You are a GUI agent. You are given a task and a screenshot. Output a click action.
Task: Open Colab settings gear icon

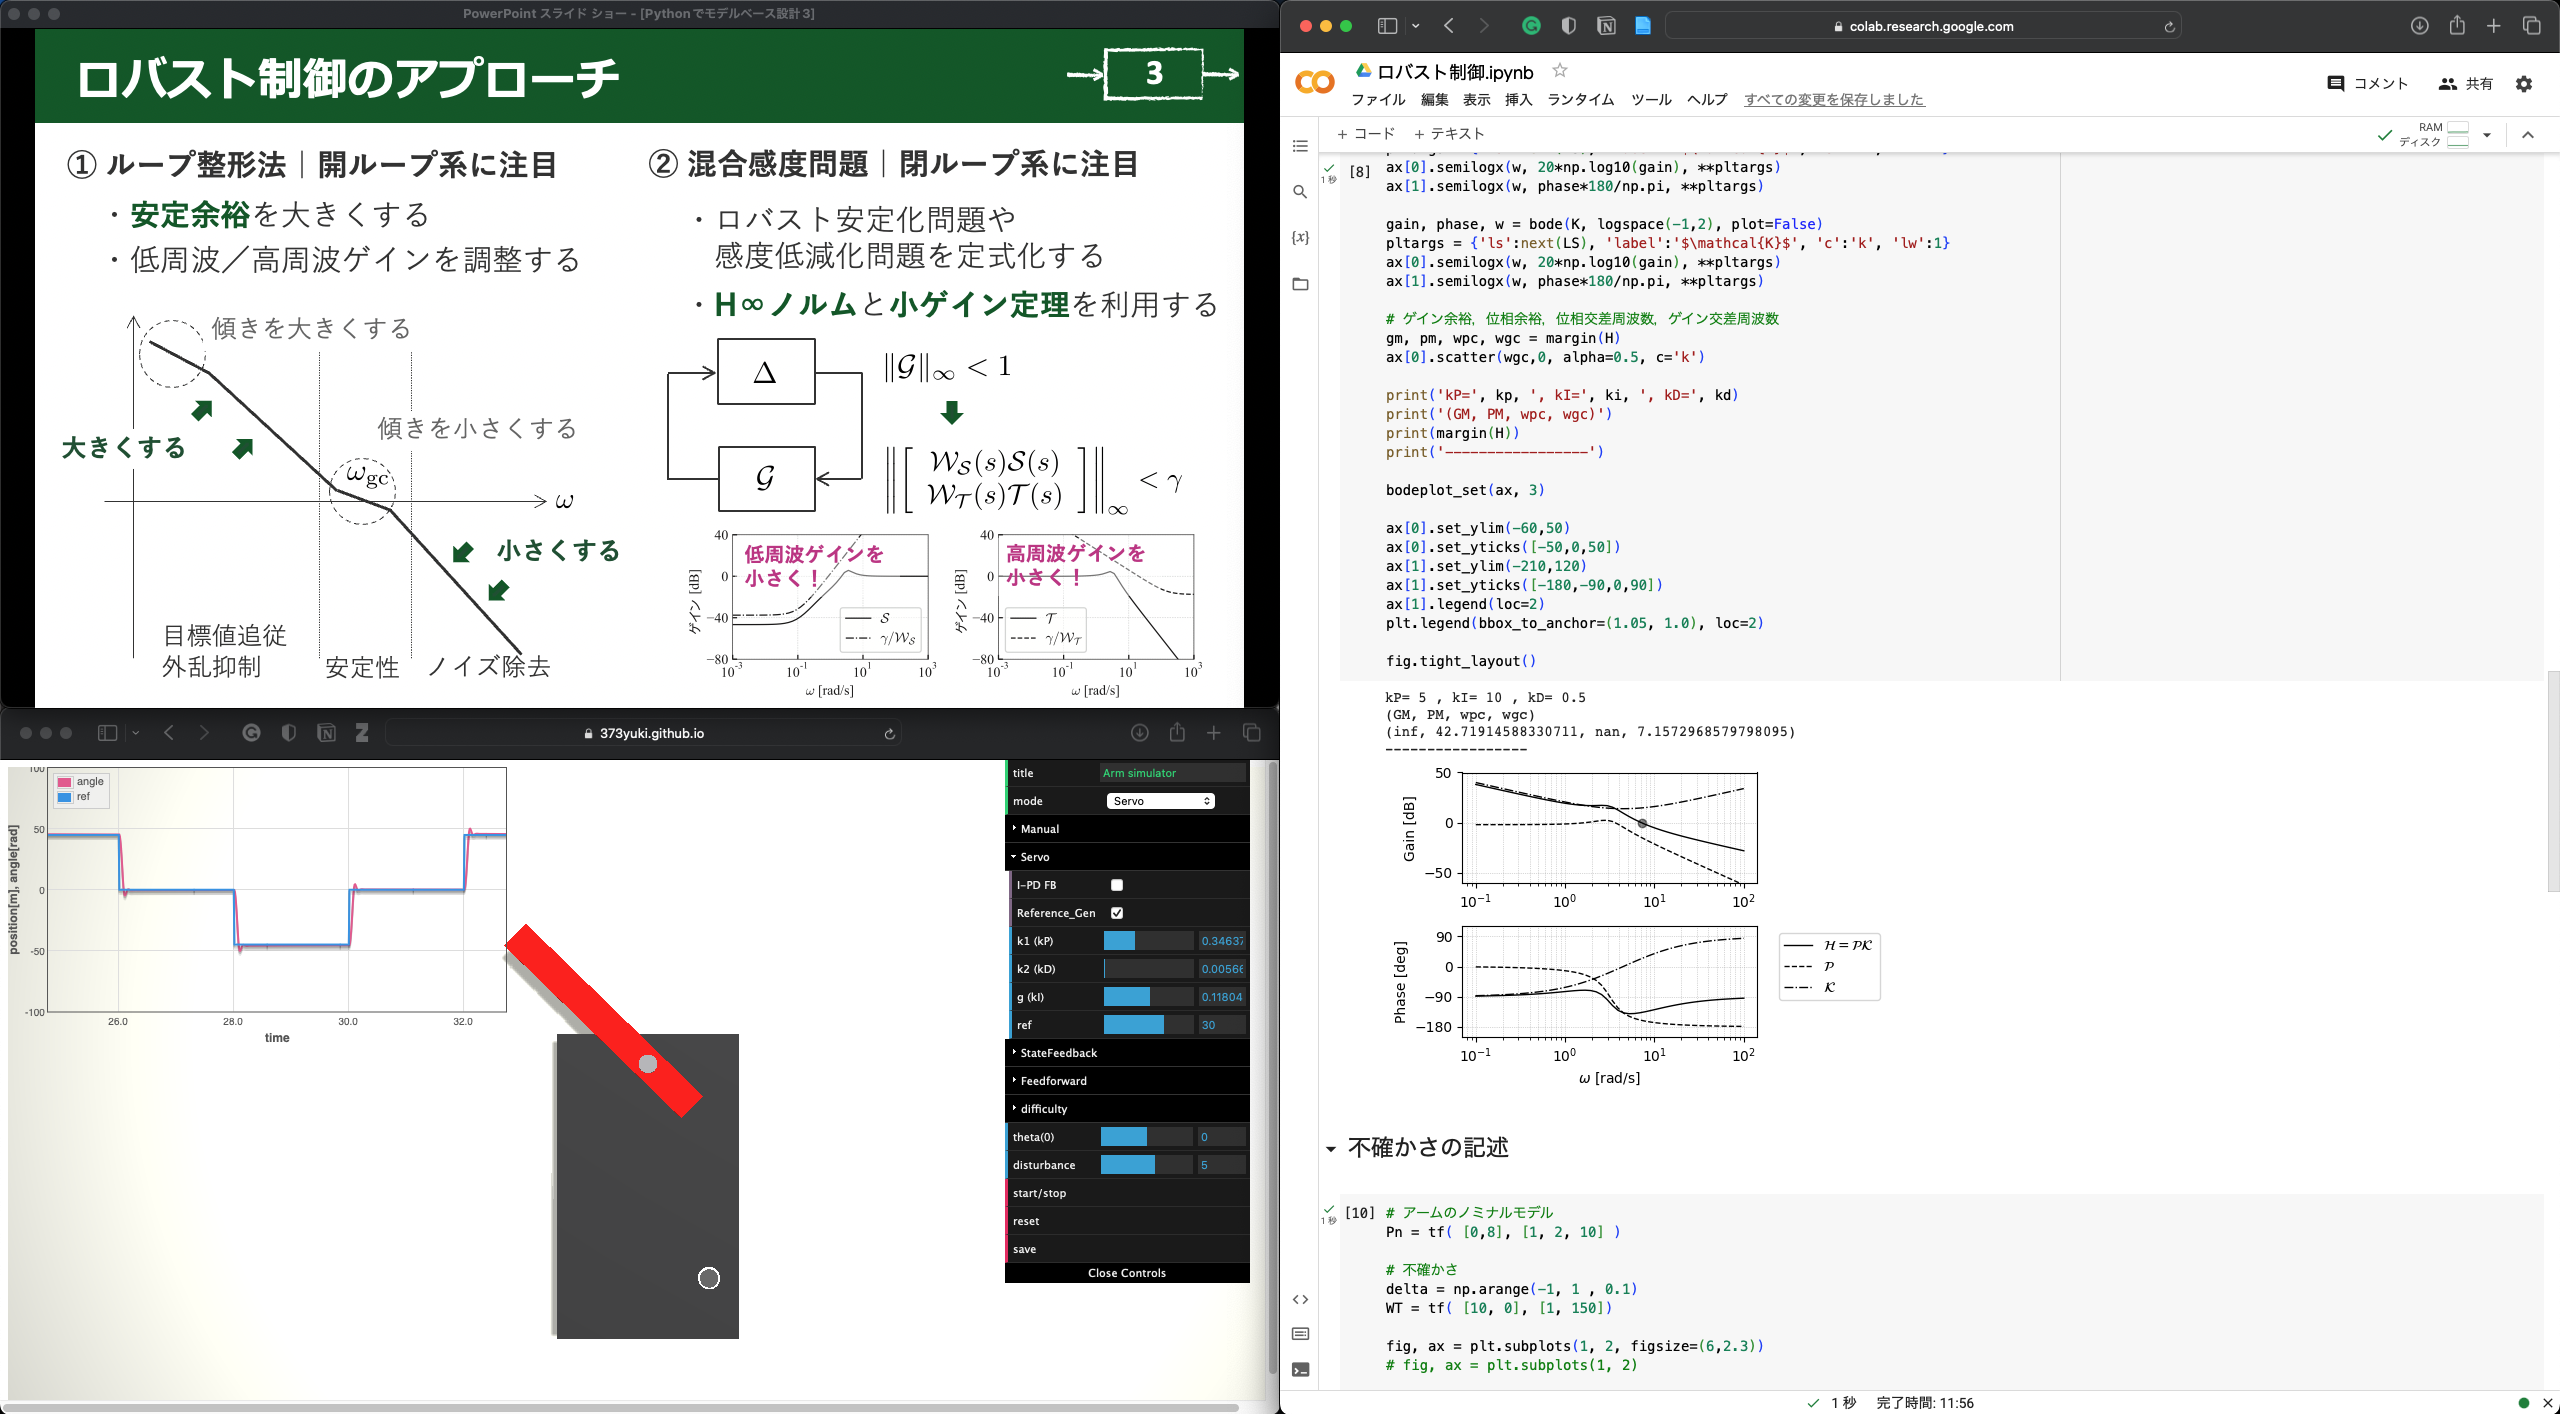[2524, 84]
